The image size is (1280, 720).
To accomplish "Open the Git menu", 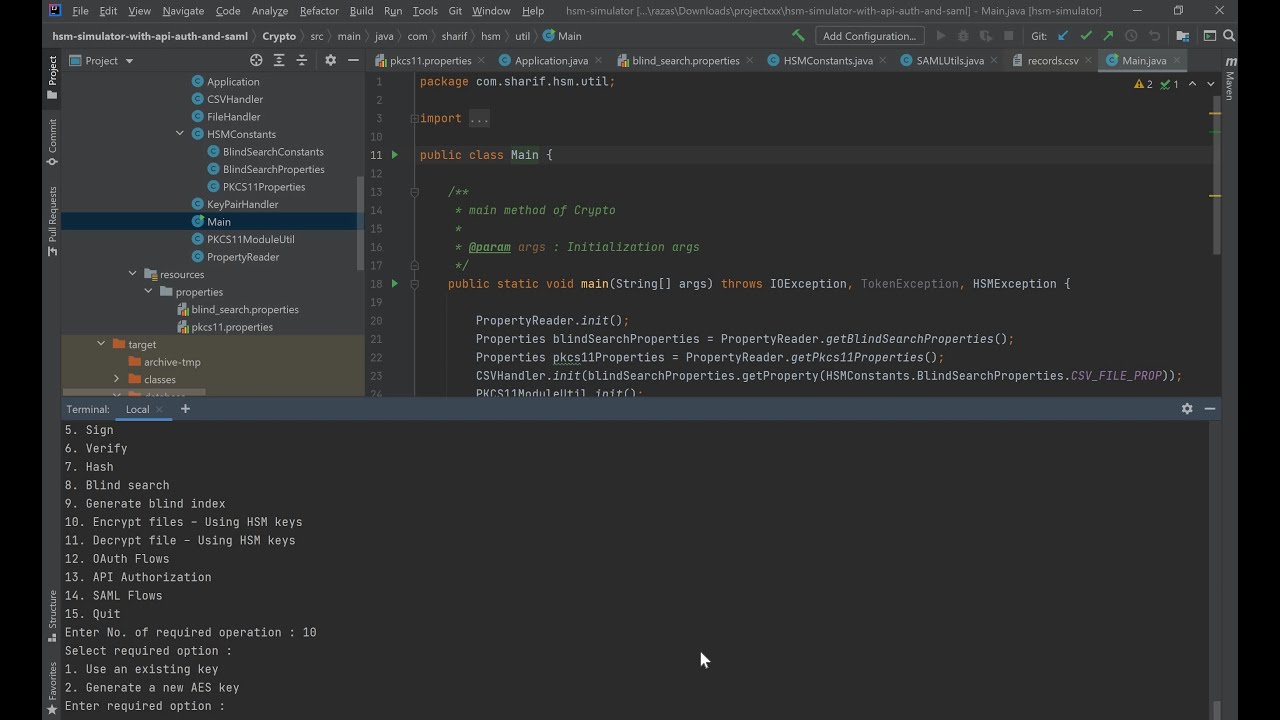I will tap(455, 10).
